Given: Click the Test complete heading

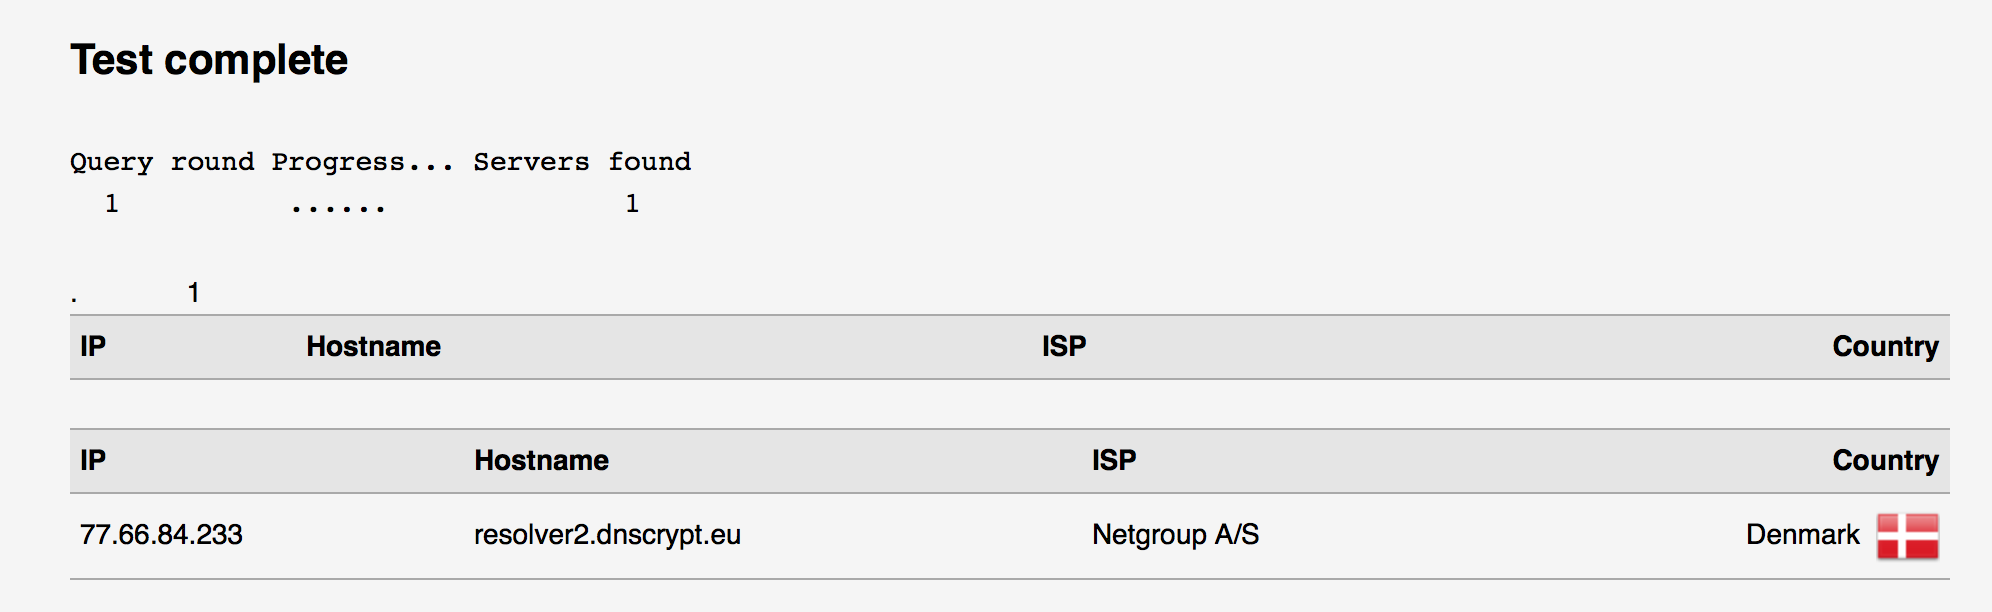Looking at the screenshot, I should [x=209, y=60].
